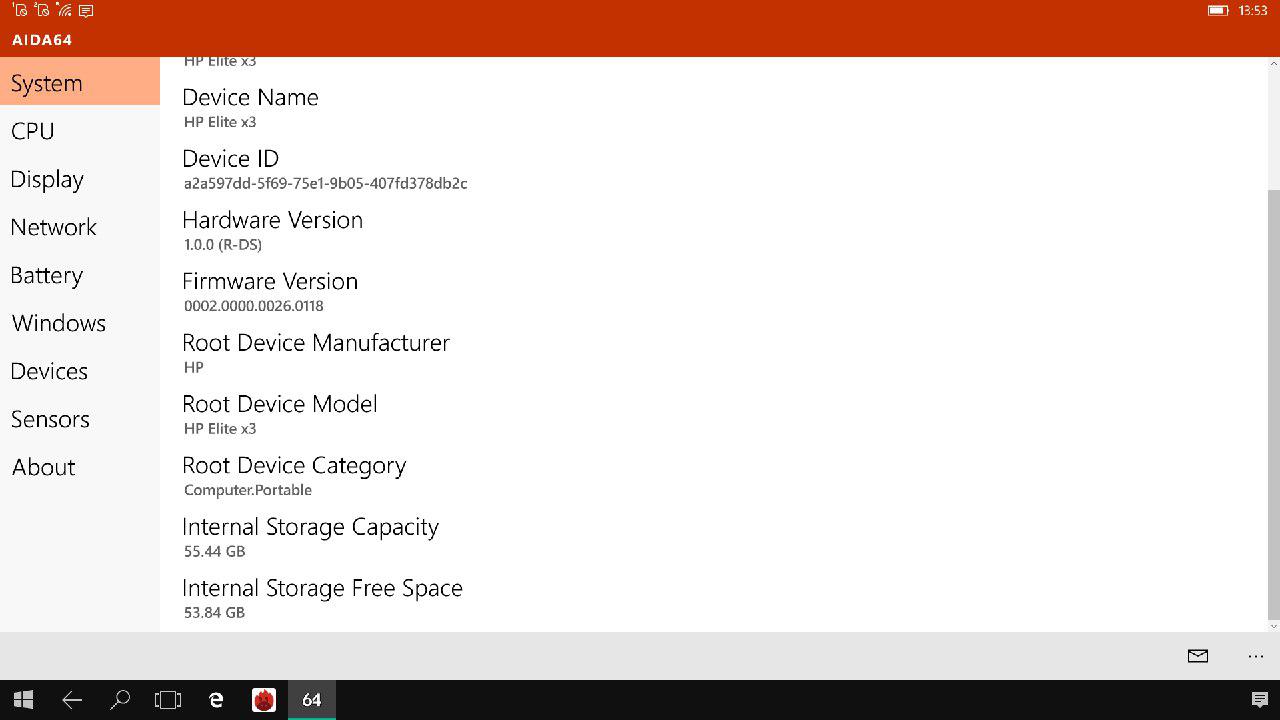This screenshot has height=720, width=1280.
Task: Click the mail report icon
Action: (1198, 656)
